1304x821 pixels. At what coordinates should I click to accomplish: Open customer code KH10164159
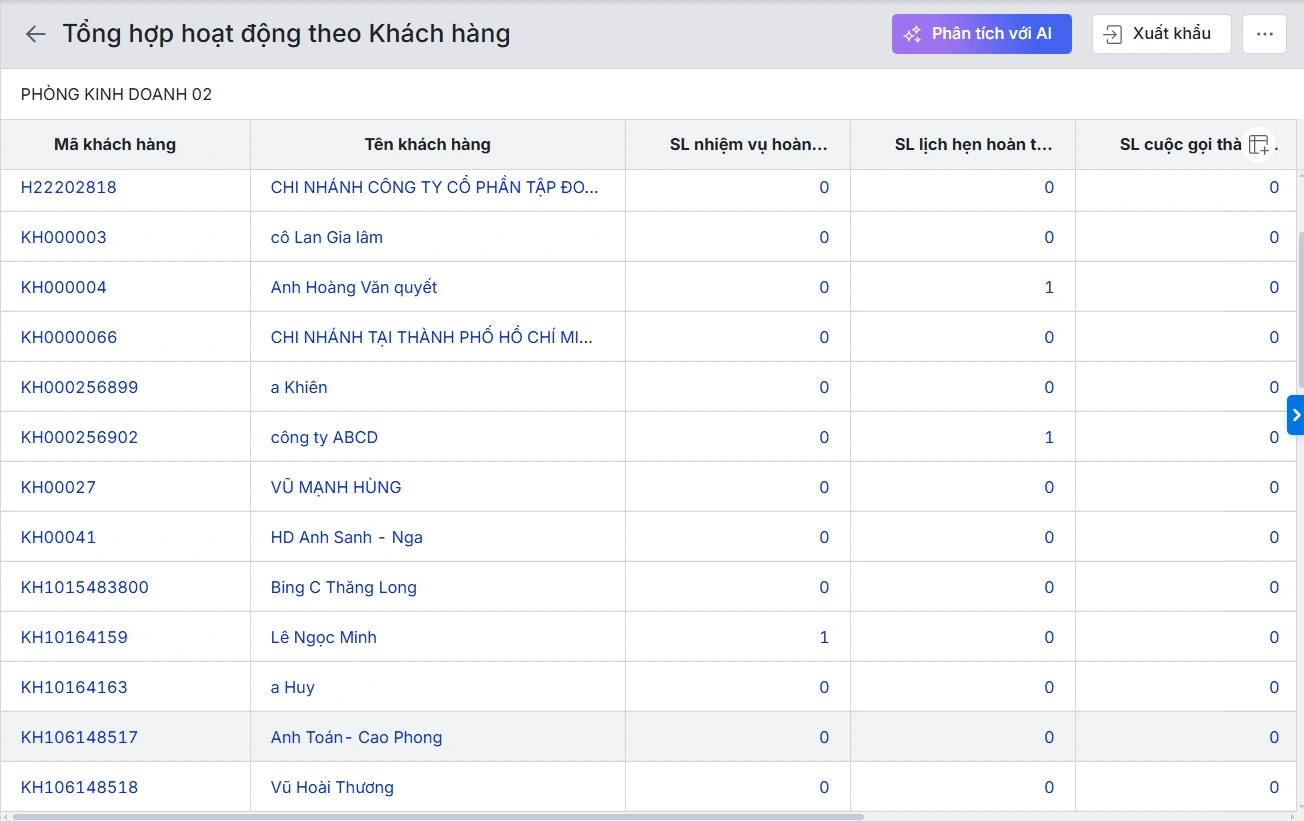coord(75,636)
